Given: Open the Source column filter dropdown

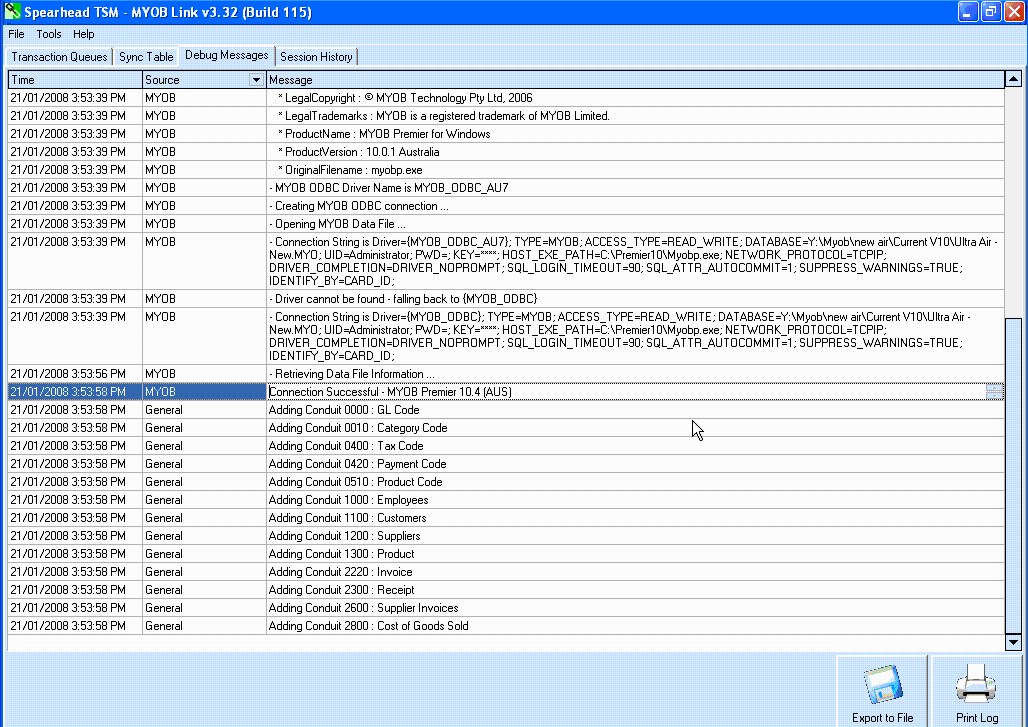Looking at the screenshot, I should (x=256, y=80).
